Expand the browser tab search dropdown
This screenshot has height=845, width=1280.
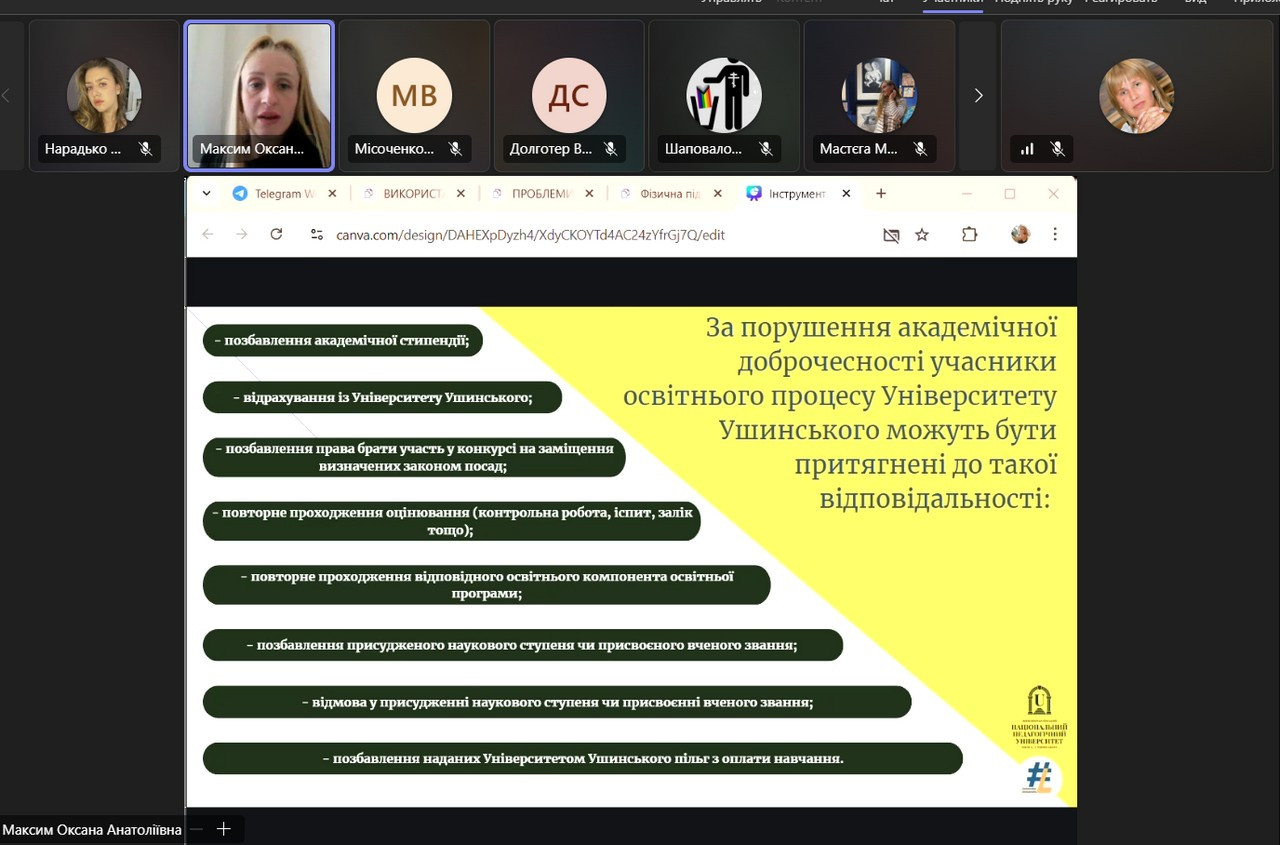tap(207, 193)
